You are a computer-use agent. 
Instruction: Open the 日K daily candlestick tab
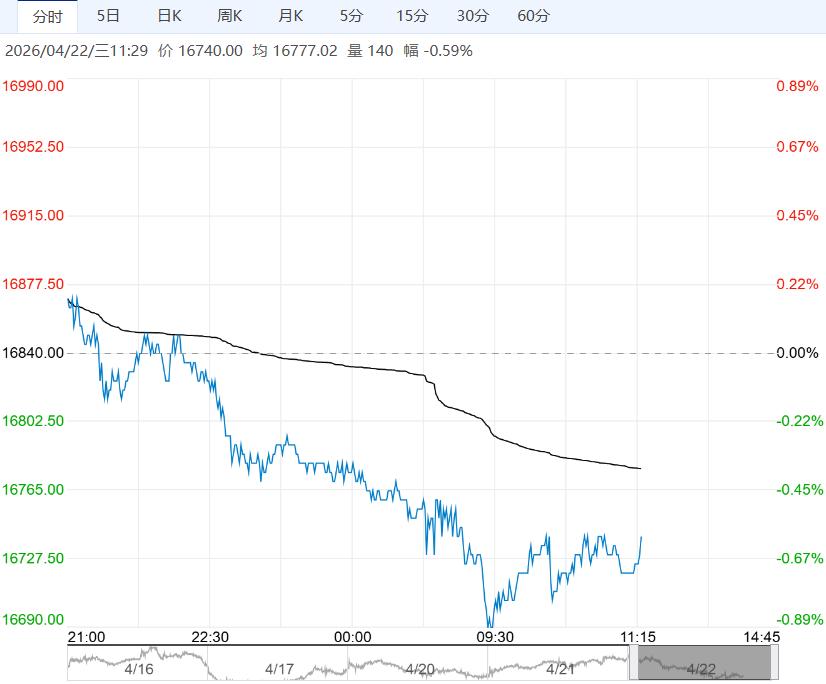coord(170,16)
